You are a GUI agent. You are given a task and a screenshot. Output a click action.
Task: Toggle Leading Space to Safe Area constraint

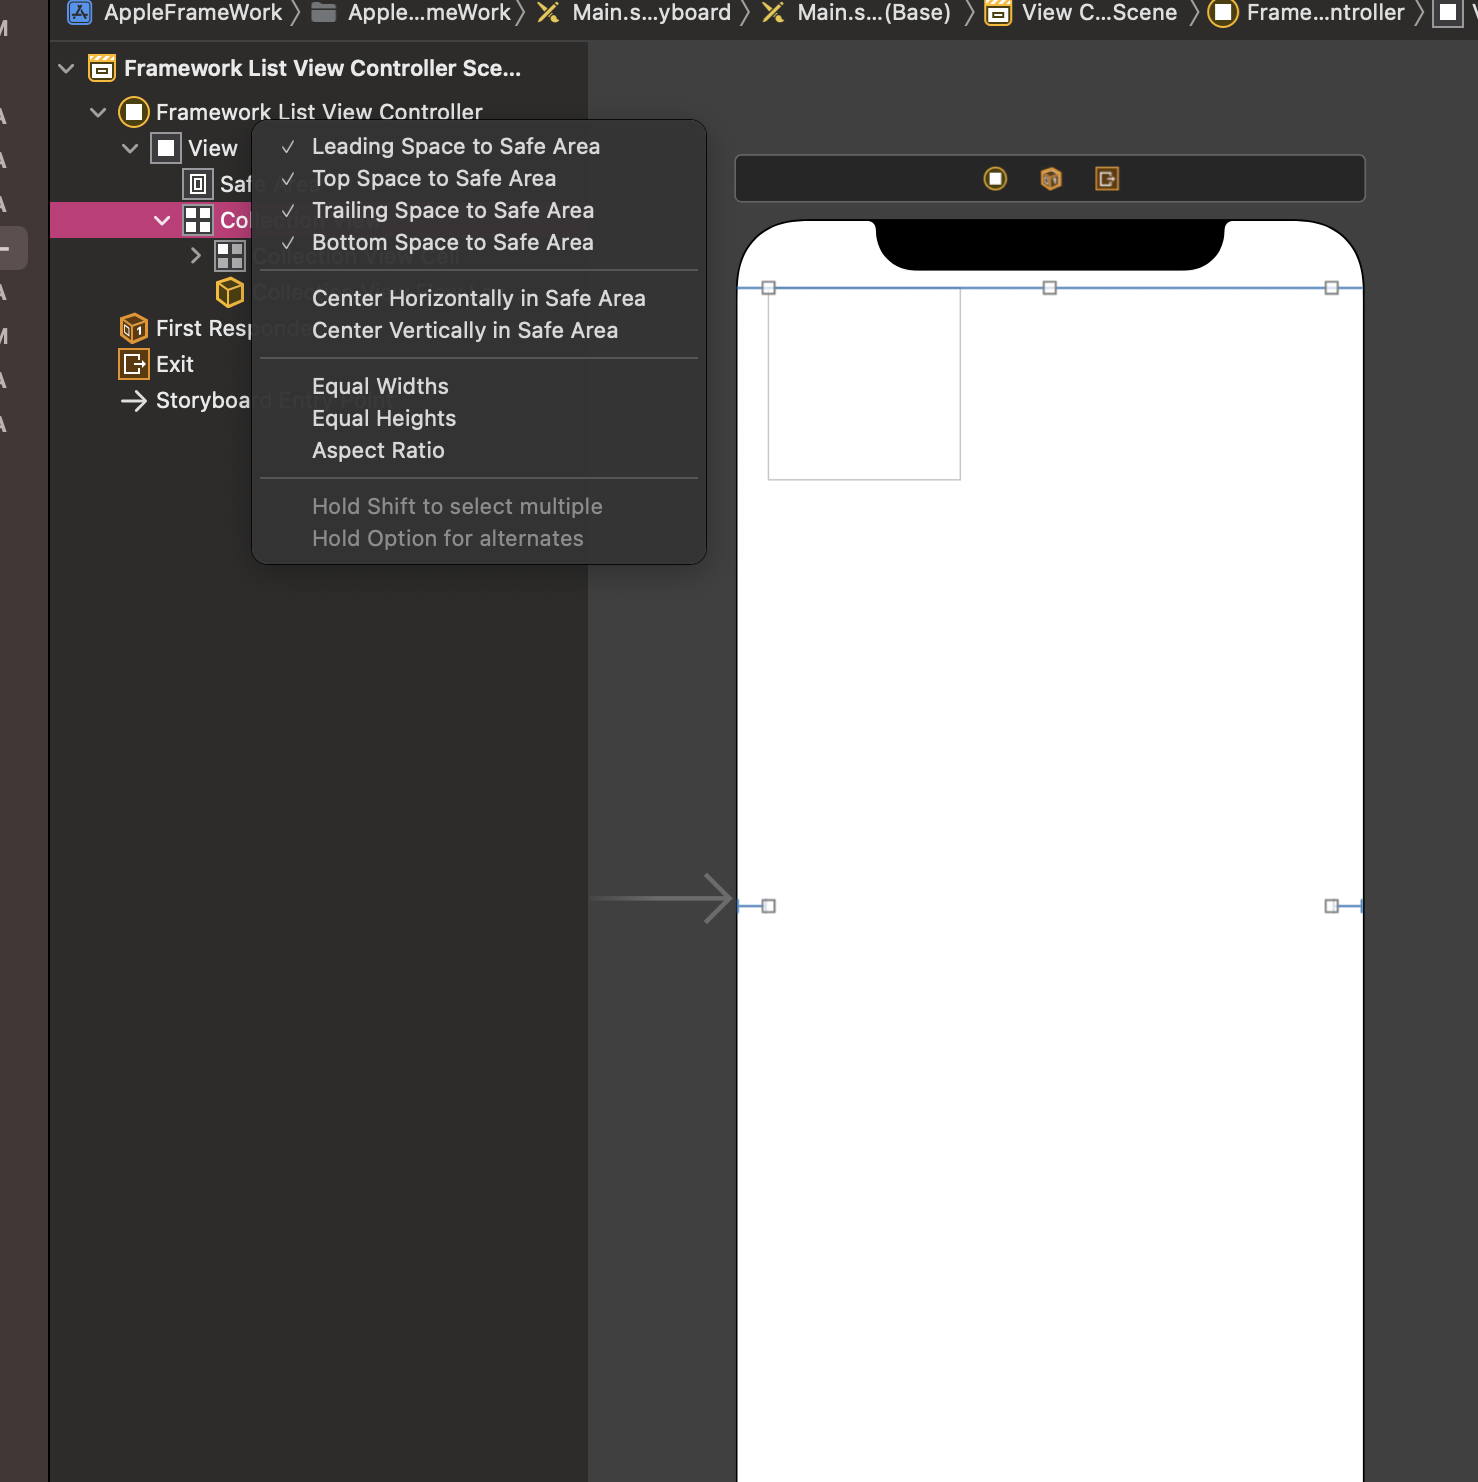(479, 146)
